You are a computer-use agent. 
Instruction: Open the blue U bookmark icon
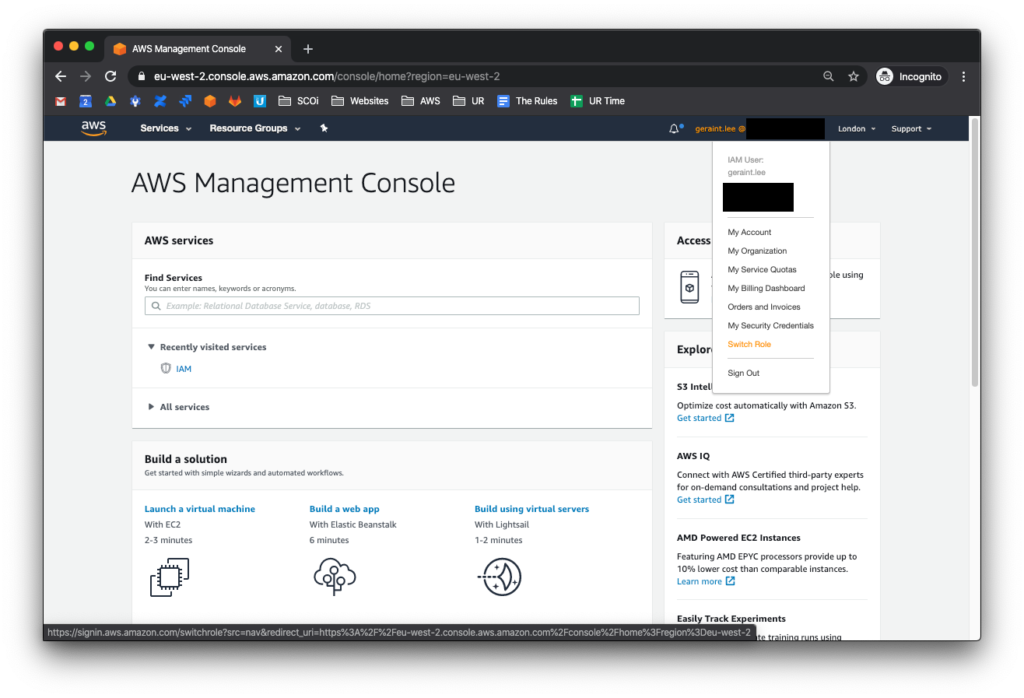click(259, 101)
